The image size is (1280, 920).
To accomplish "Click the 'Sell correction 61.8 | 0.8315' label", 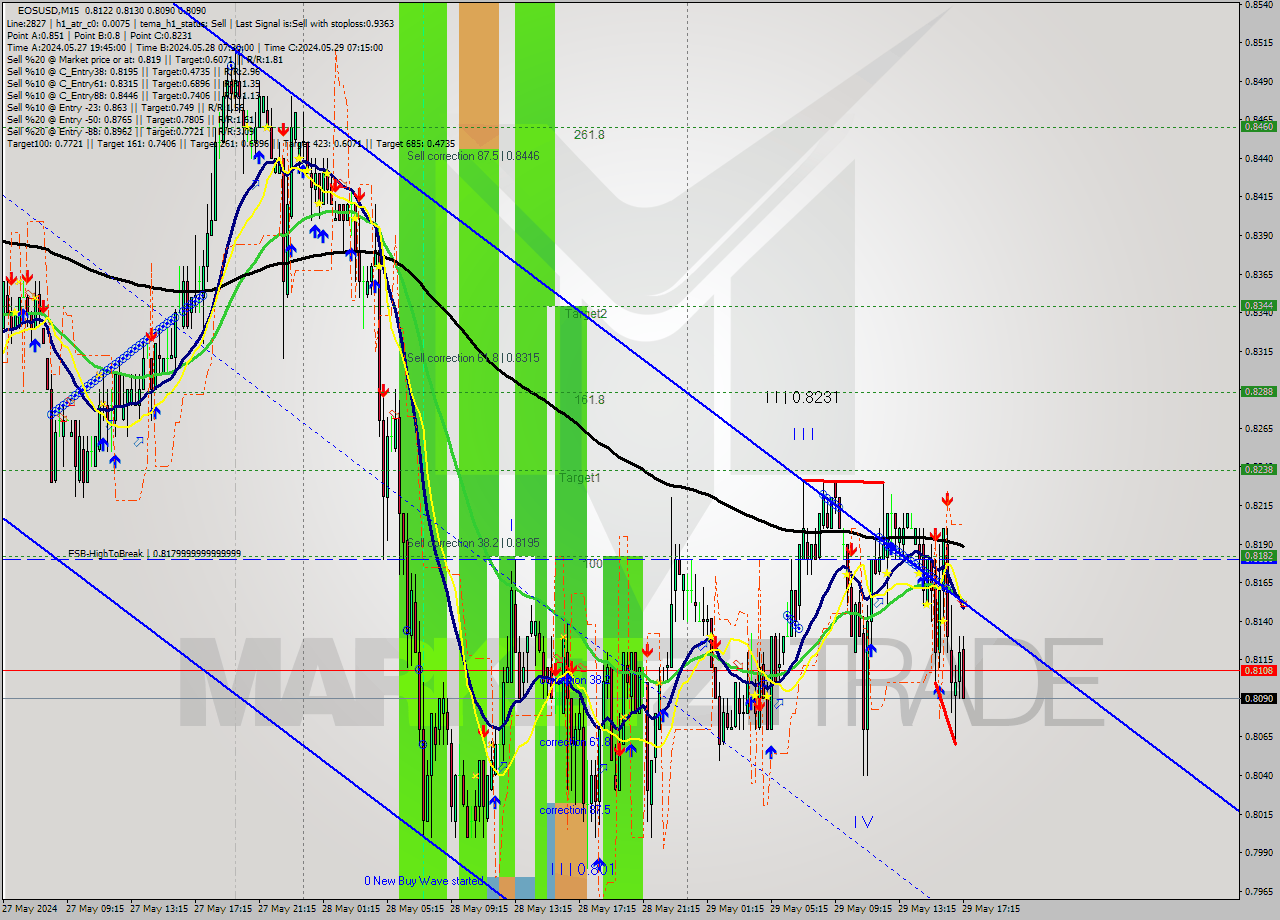I will click(x=473, y=358).
